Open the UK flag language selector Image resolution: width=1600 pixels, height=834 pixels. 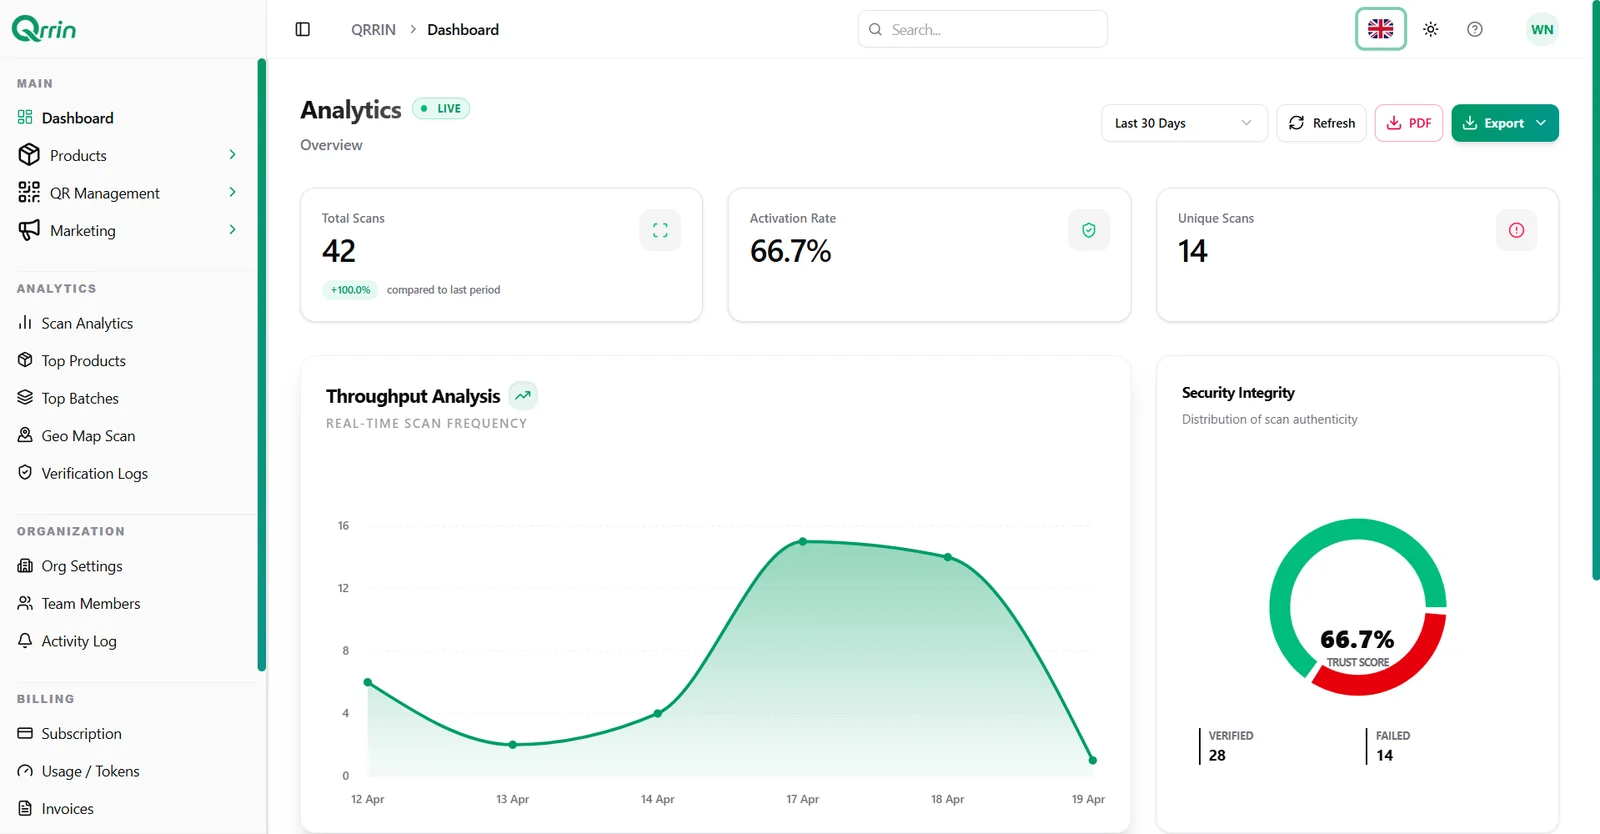click(x=1381, y=29)
